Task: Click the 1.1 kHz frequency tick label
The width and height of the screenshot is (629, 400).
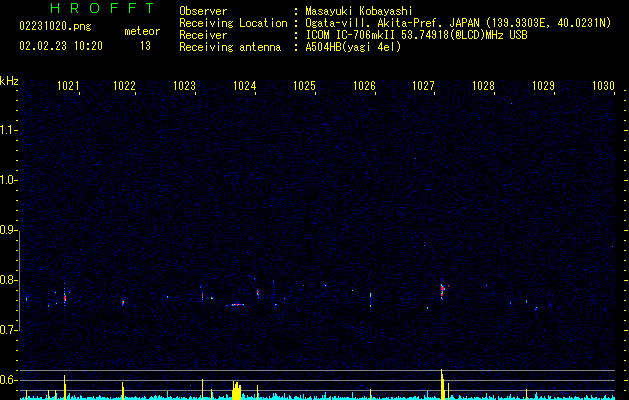Action: (x=8, y=130)
